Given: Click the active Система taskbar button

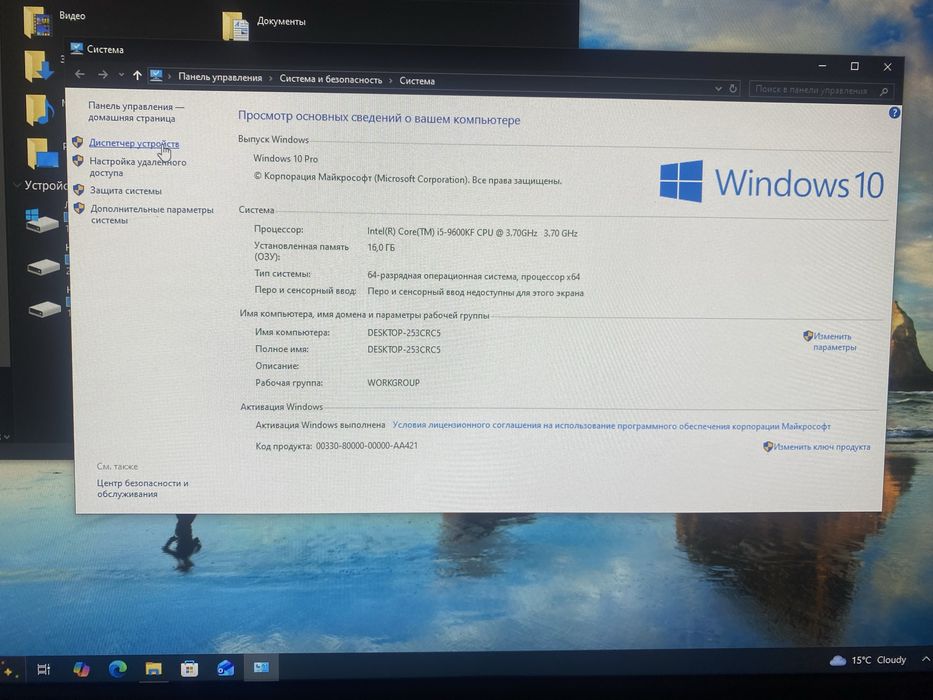Looking at the screenshot, I should (261, 667).
